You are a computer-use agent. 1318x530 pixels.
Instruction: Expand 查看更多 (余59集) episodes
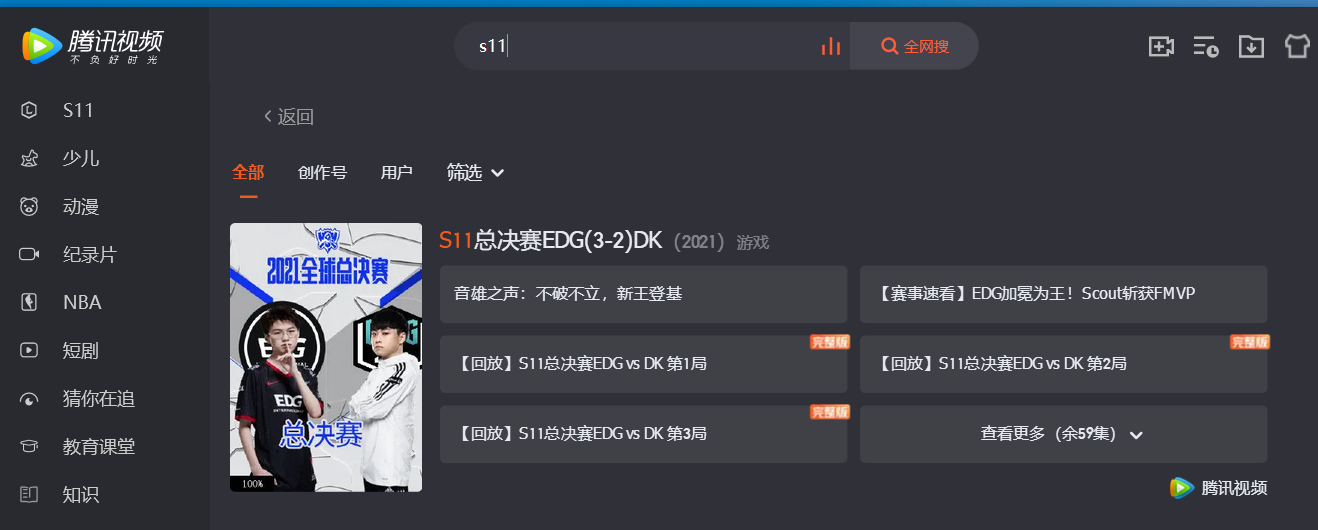point(1063,434)
